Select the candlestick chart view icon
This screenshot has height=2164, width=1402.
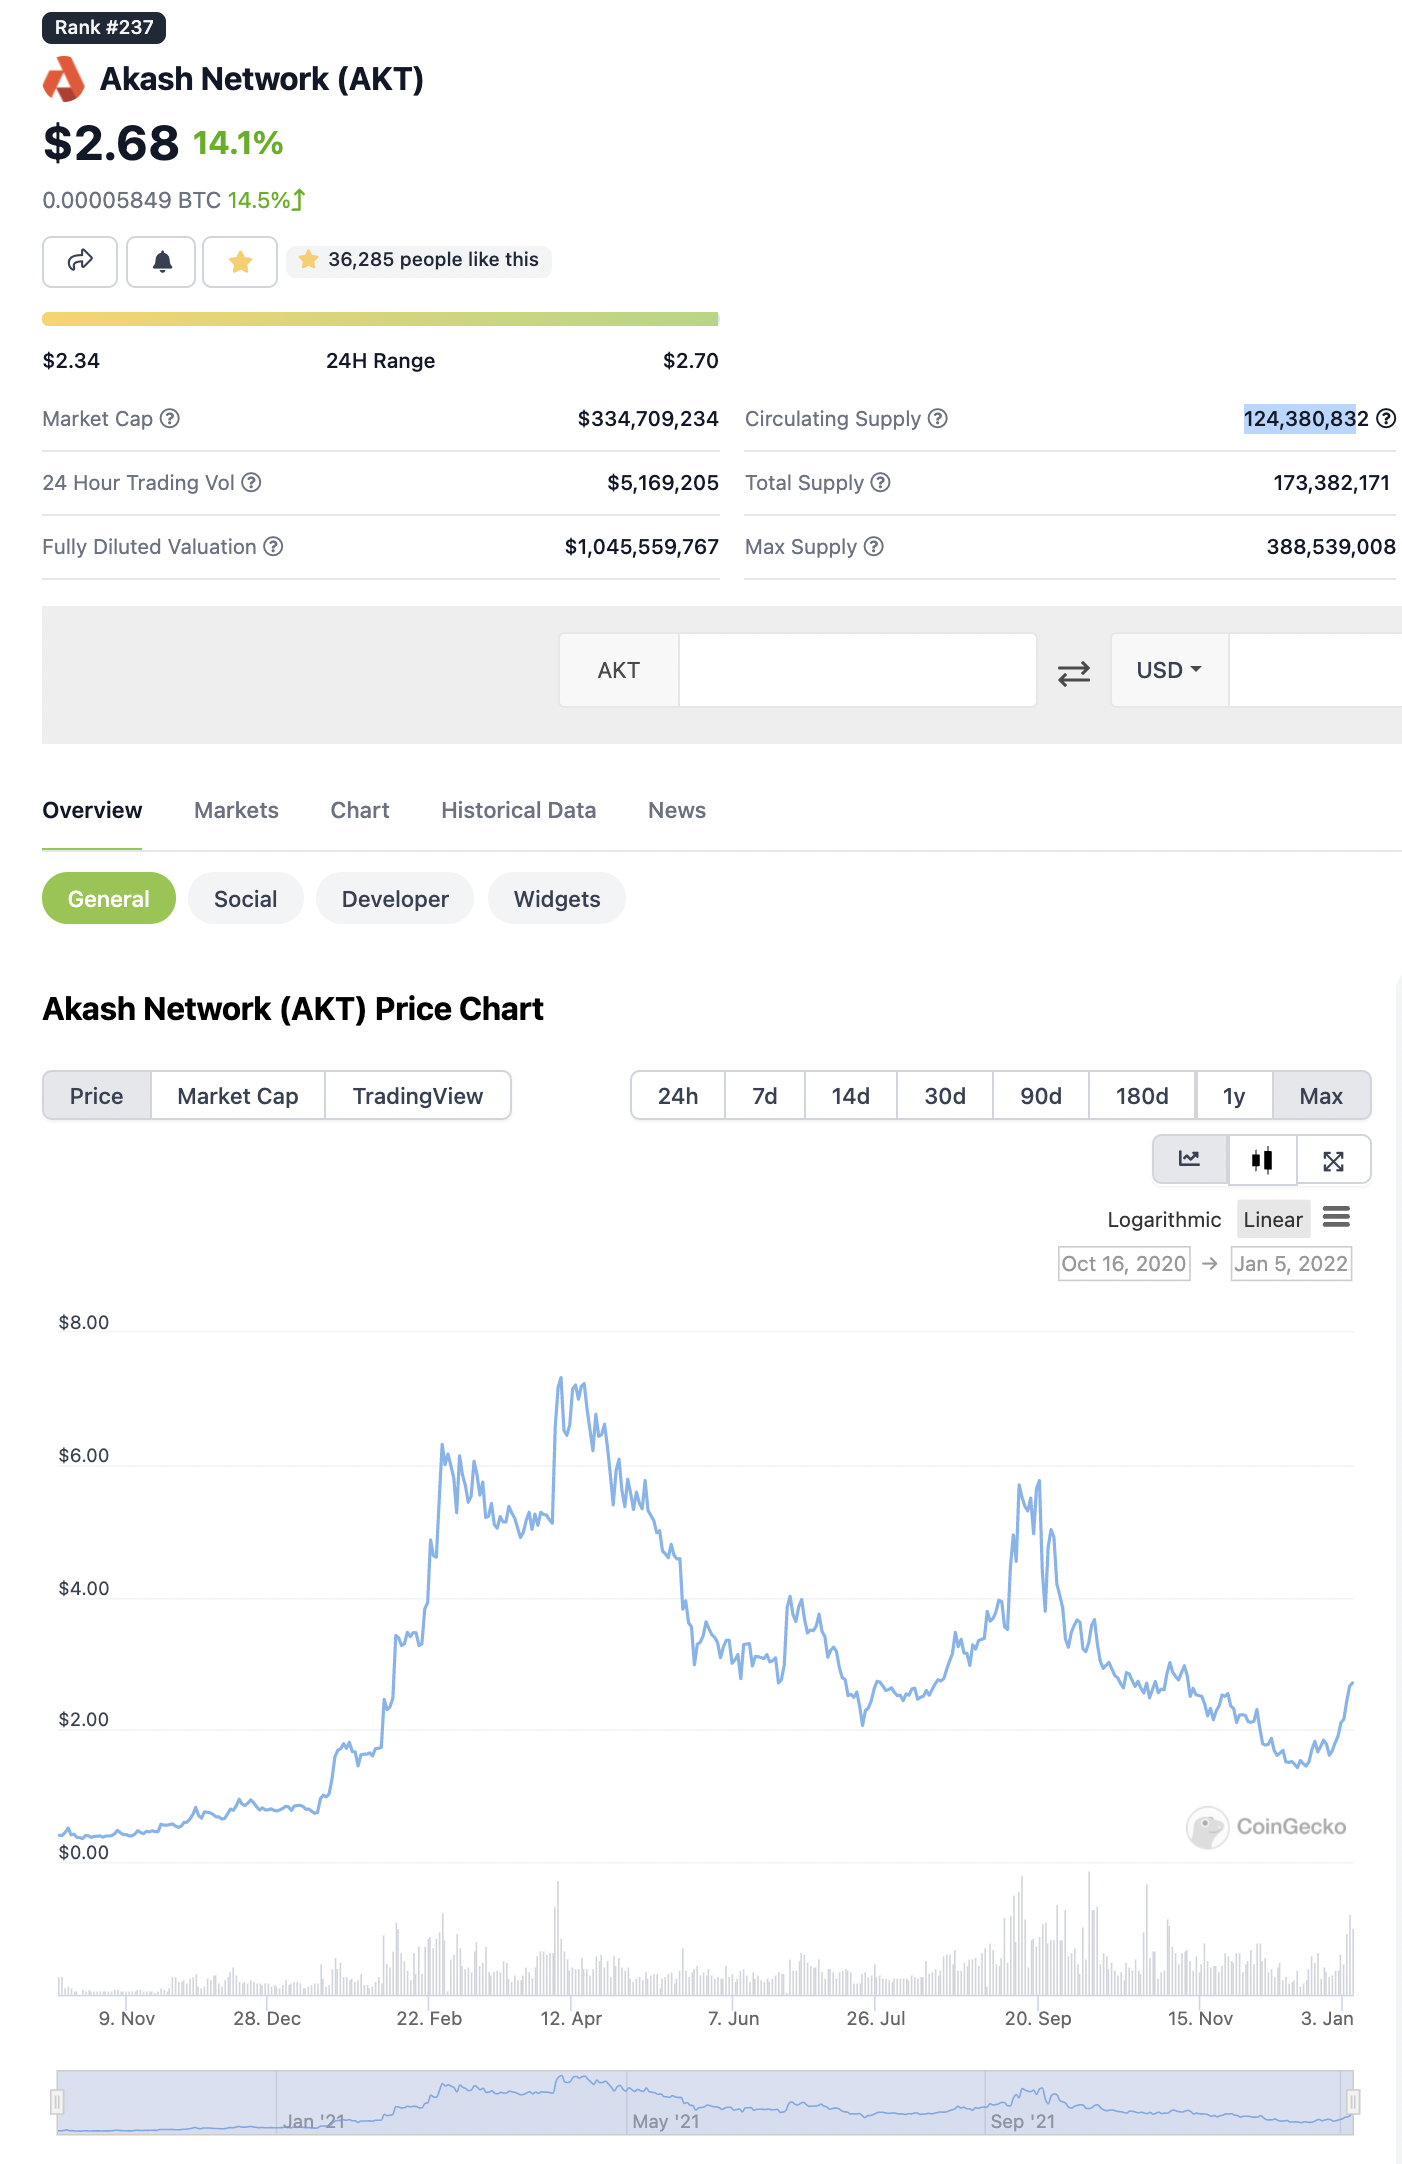click(x=1262, y=1160)
